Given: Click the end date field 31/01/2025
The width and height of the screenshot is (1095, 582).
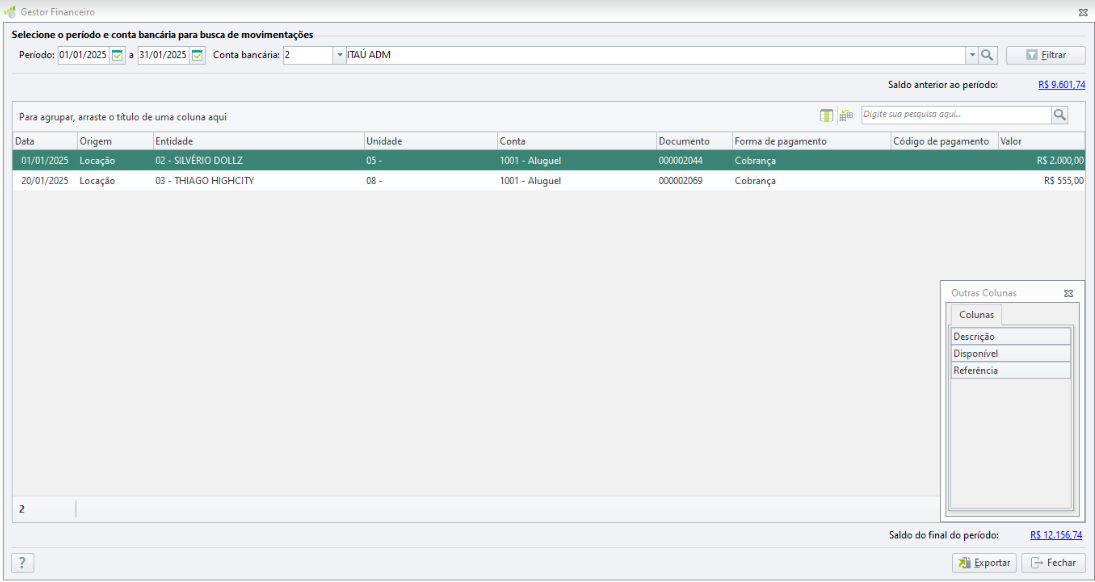Looking at the screenshot, I should coord(163,55).
